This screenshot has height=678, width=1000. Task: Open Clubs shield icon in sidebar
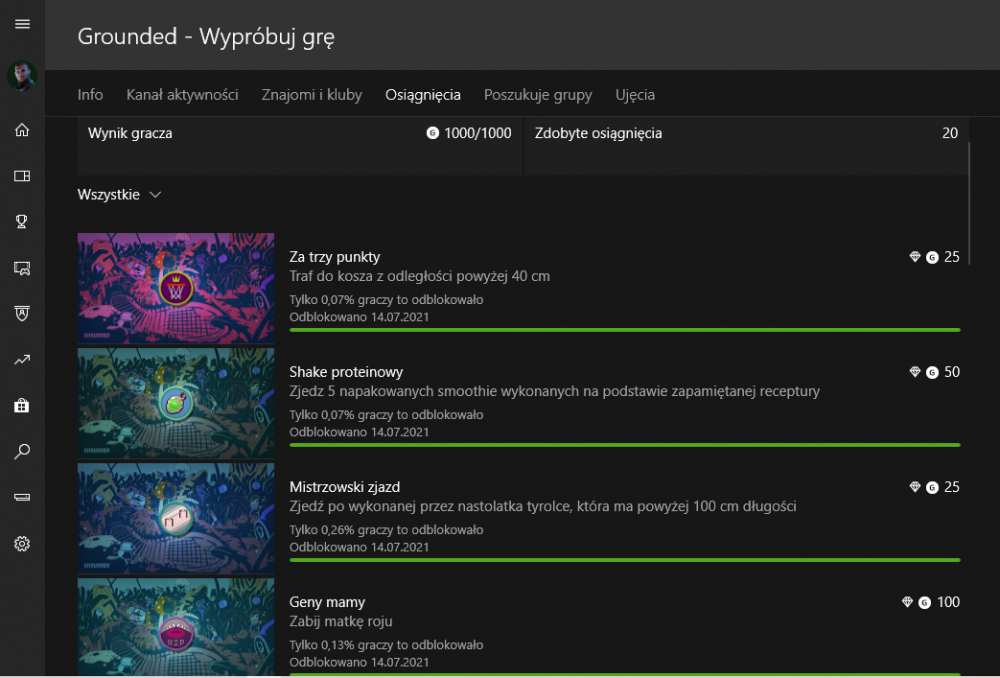pyautogui.click(x=22, y=314)
